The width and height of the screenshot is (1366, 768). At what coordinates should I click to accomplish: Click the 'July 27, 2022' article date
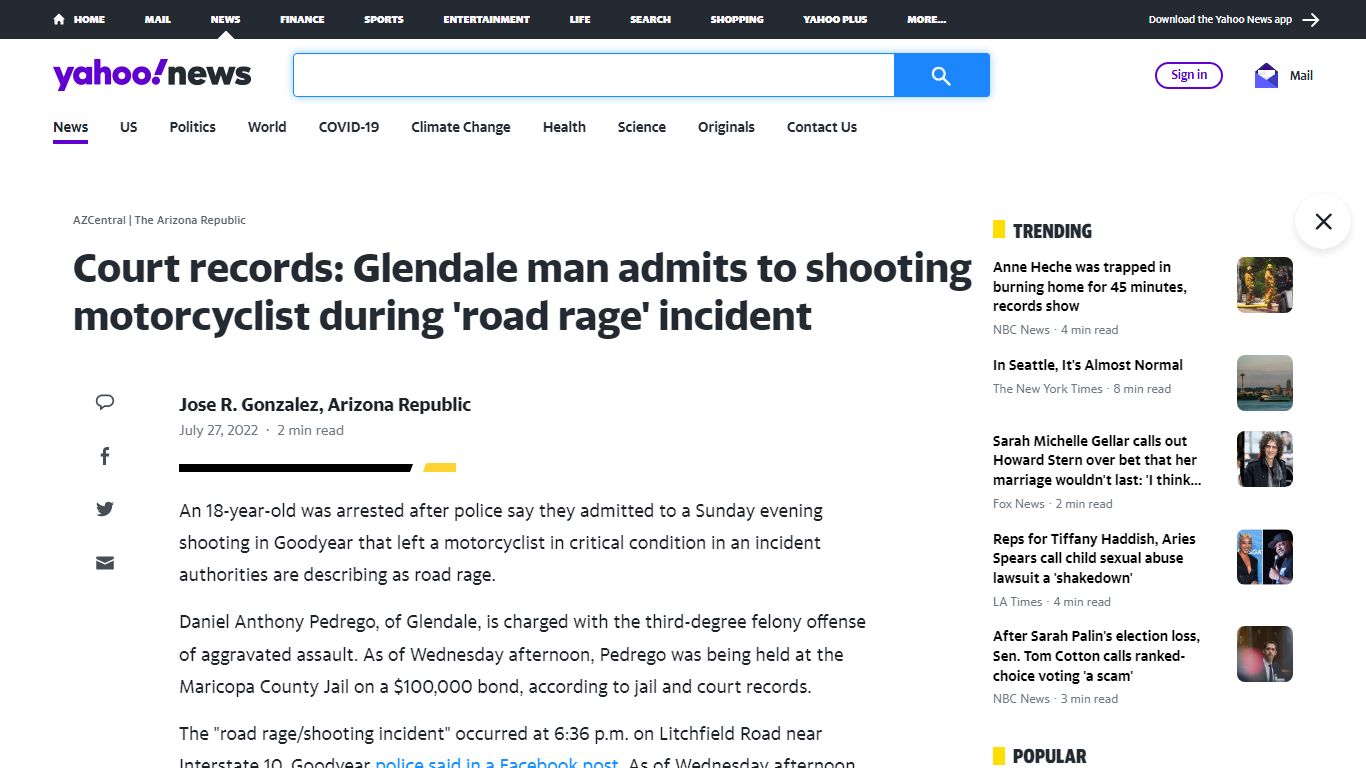pyautogui.click(x=218, y=431)
